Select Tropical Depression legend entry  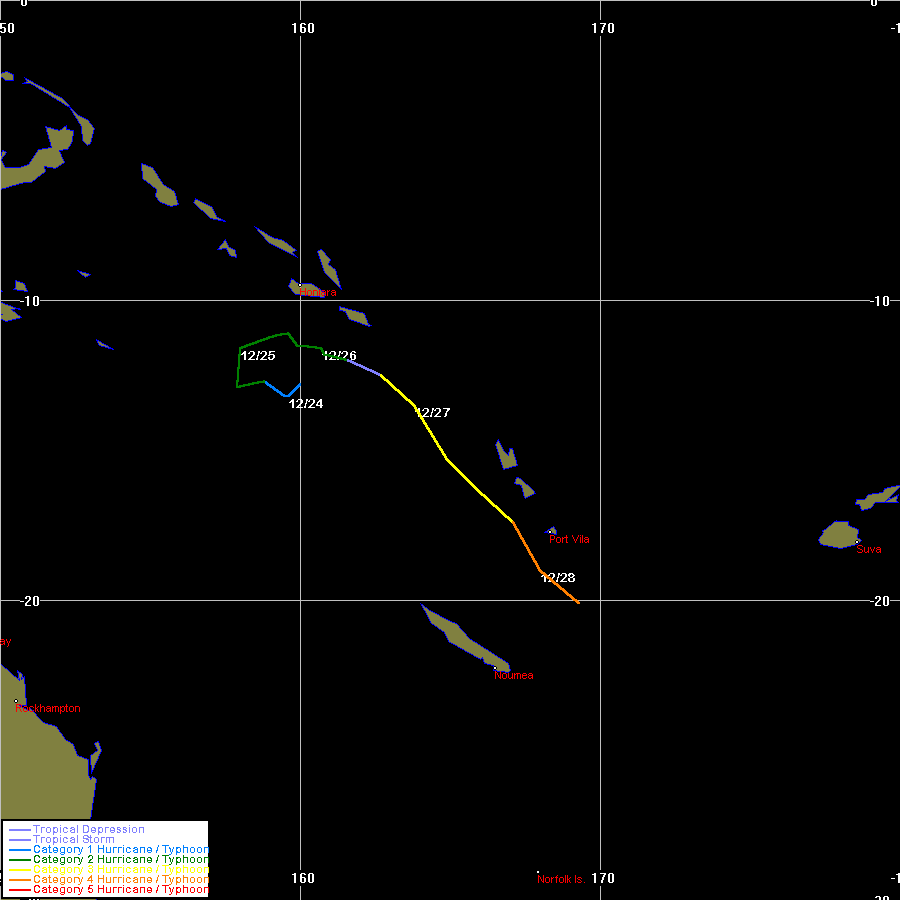pyautogui.click(x=89, y=830)
